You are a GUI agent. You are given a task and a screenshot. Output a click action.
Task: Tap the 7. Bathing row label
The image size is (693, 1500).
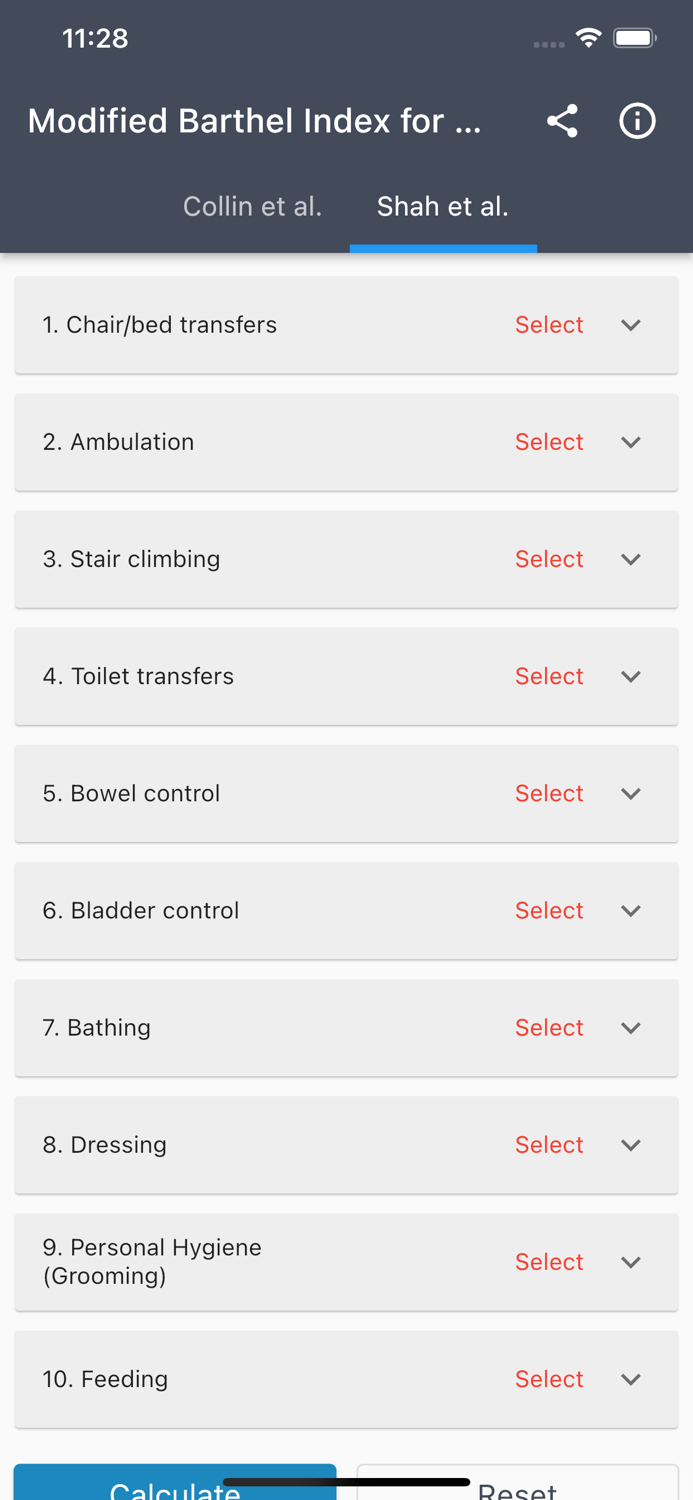(x=97, y=1027)
